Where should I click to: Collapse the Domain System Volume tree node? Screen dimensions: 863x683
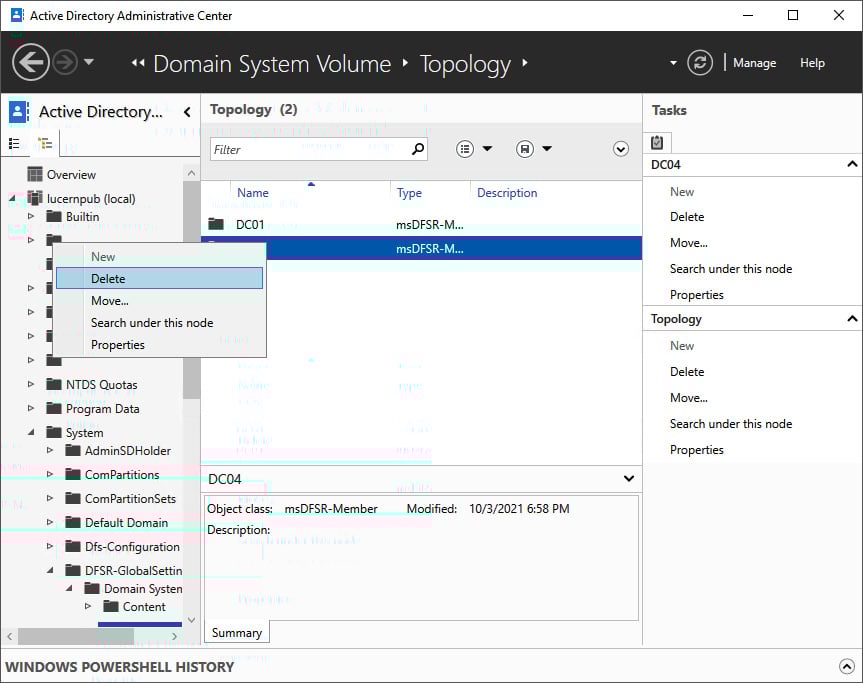click(x=69, y=588)
